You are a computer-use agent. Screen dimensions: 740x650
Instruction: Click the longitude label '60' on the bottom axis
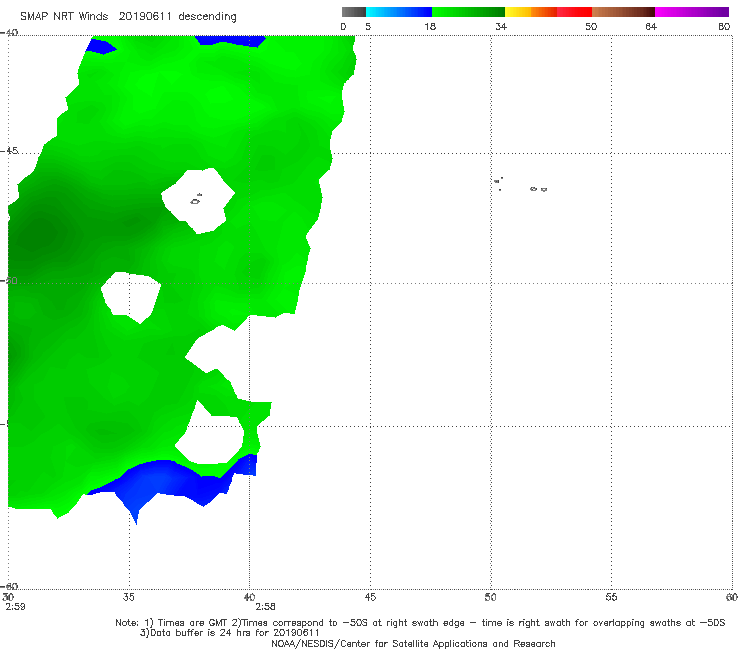tap(732, 597)
